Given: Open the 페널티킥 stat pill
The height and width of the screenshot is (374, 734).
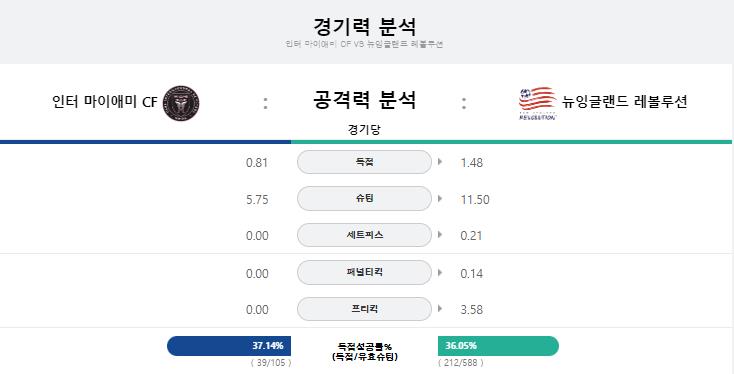Looking at the screenshot, I should 364,272.
